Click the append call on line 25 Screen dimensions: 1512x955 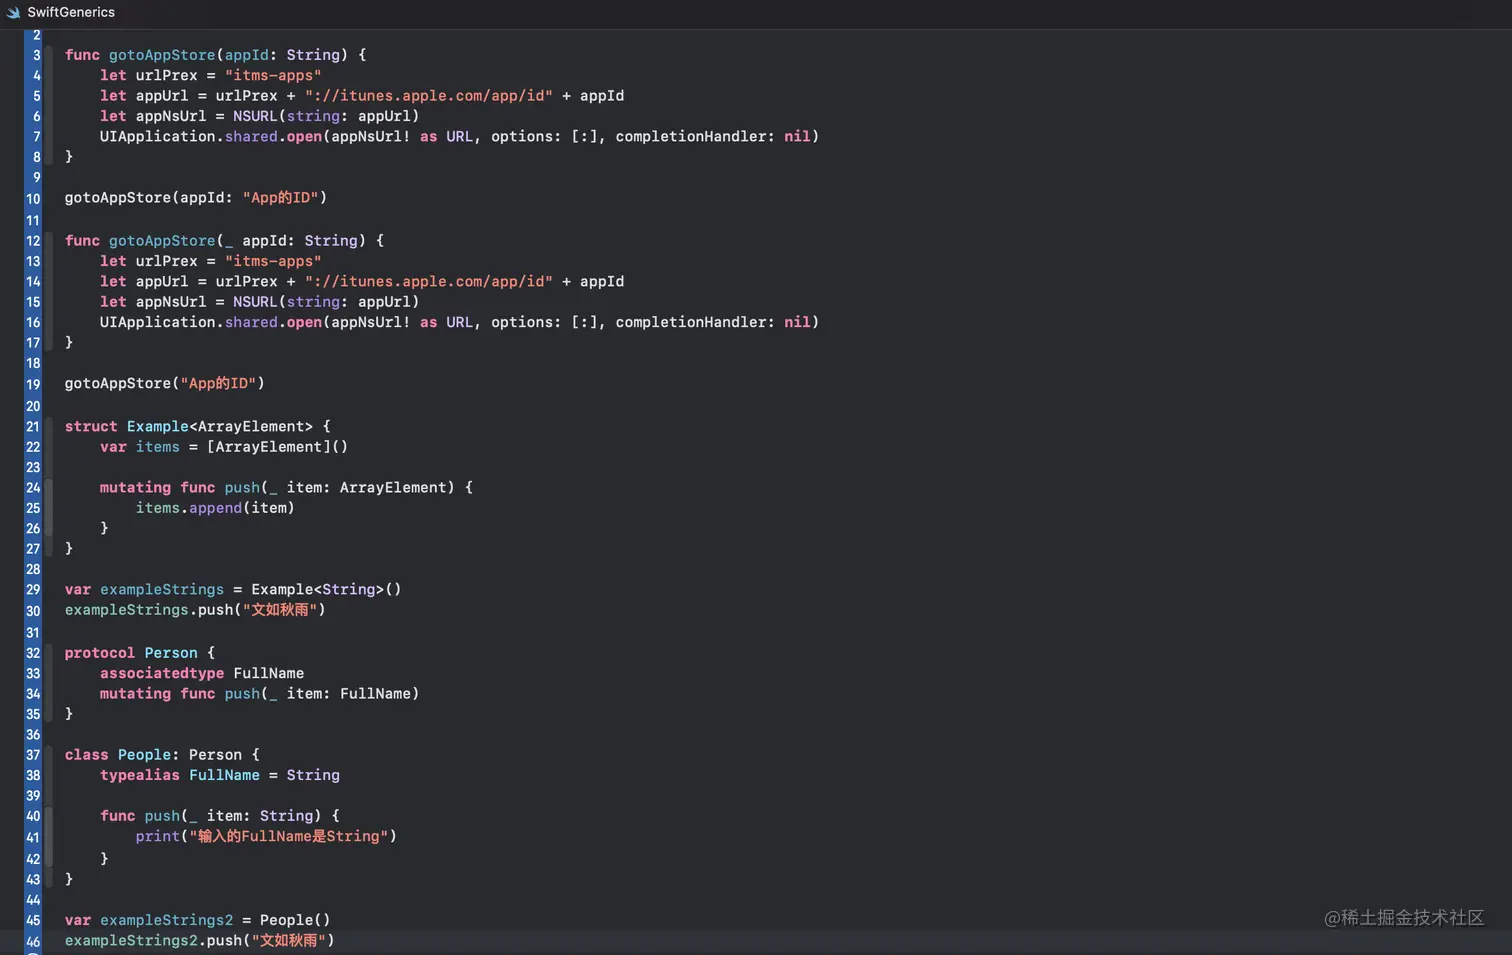(215, 508)
